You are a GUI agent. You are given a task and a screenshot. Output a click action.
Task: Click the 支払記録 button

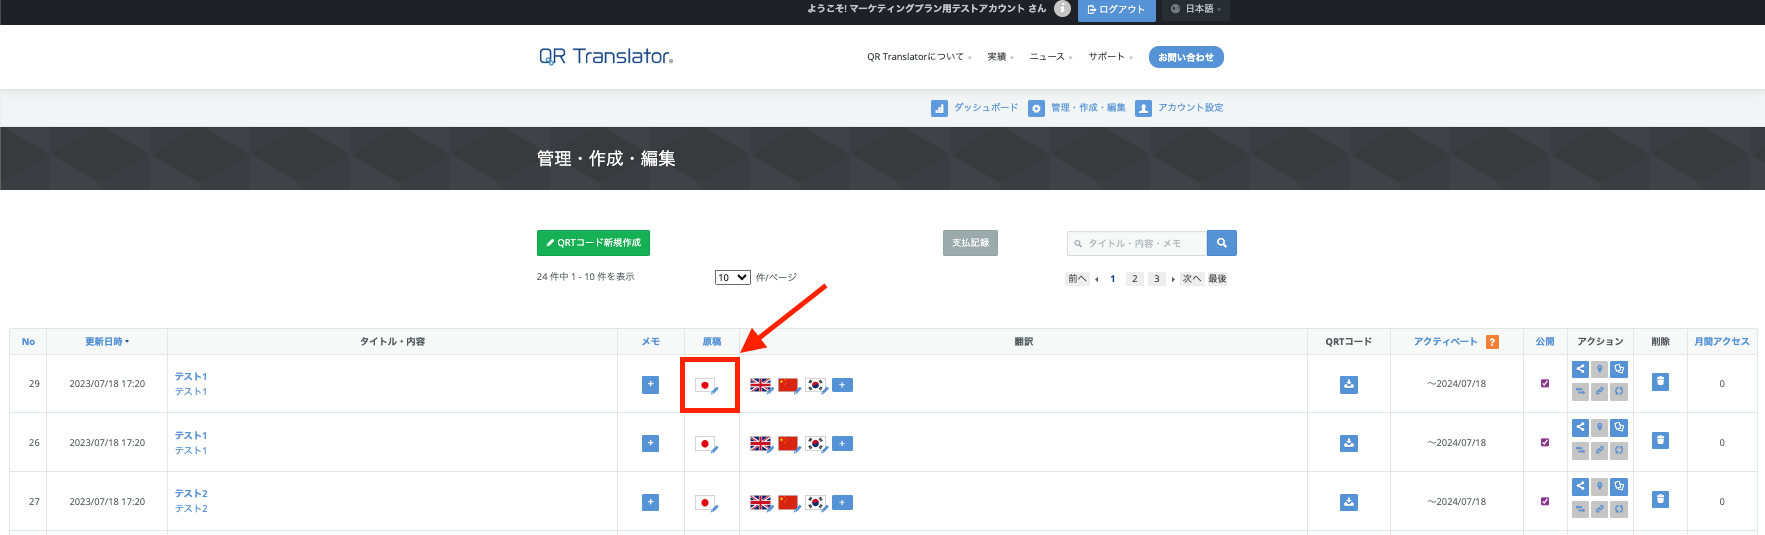tap(970, 243)
